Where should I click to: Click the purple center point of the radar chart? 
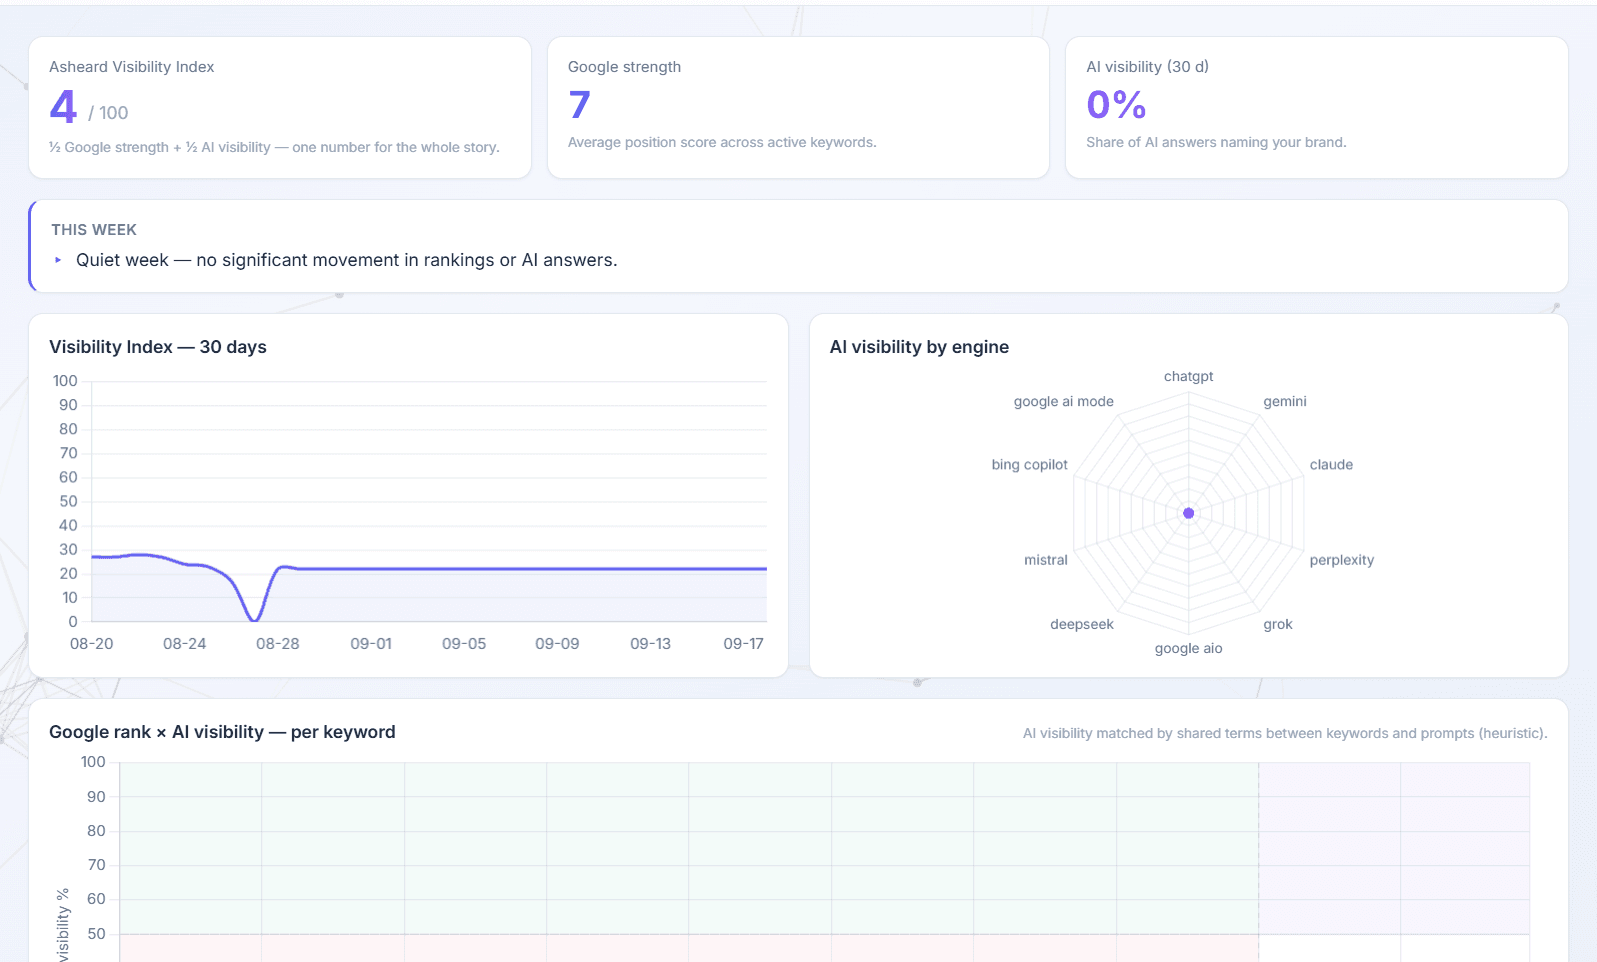1189,513
